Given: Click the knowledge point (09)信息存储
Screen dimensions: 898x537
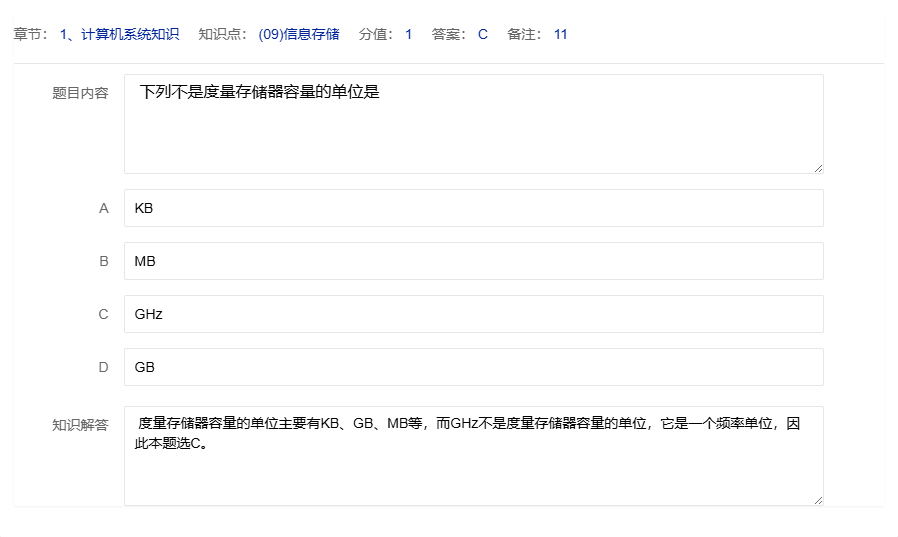Looking at the screenshot, I should 298,34.
